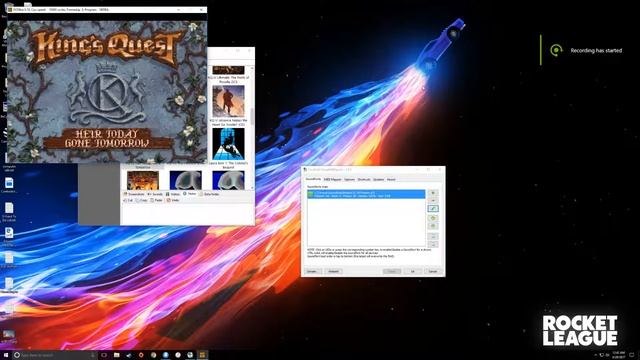Click inside the notes text area of the launcher

(187, 214)
